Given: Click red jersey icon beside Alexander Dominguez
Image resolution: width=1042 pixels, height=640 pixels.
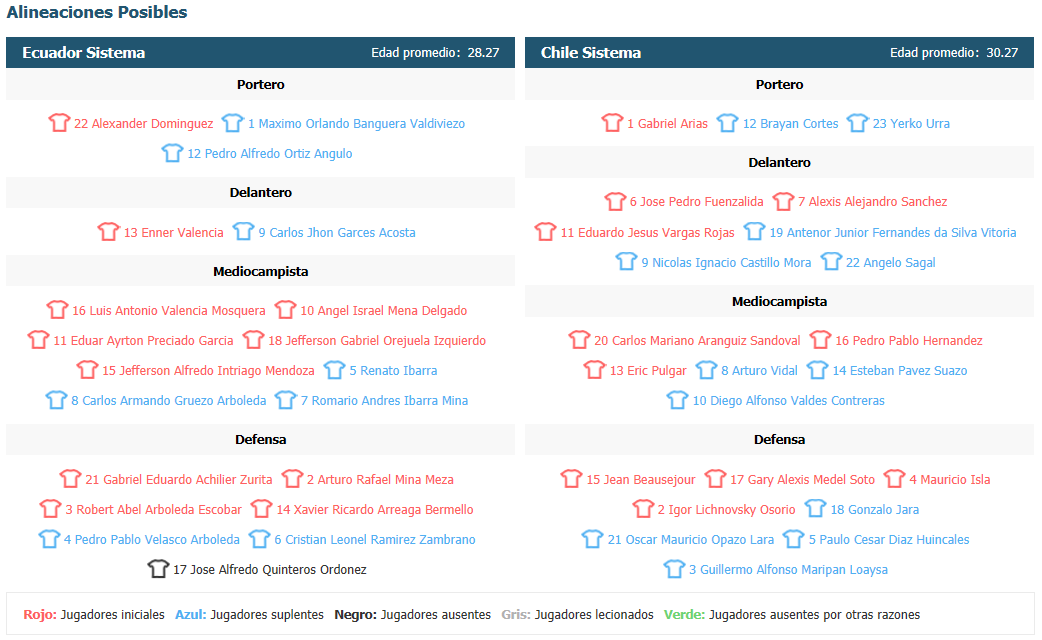Looking at the screenshot, I should pyautogui.click(x=59, y=123).
